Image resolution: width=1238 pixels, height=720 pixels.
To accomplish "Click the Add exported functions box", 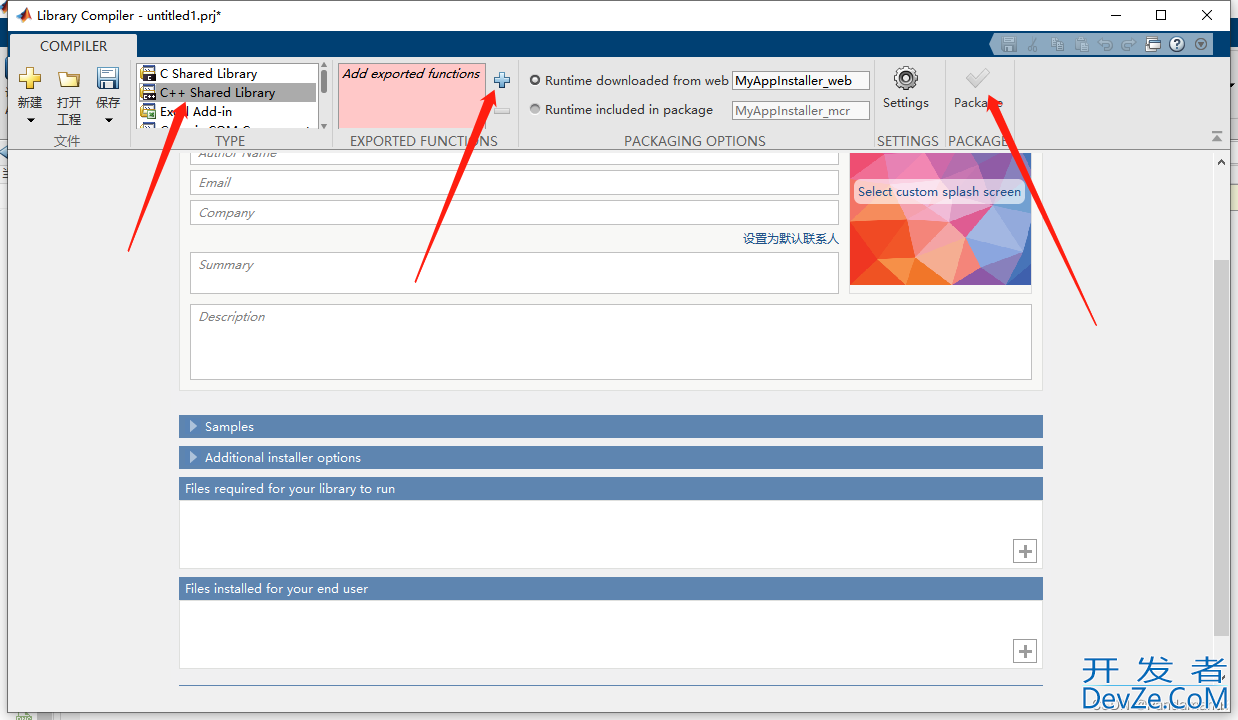I will tap(411, 96).
